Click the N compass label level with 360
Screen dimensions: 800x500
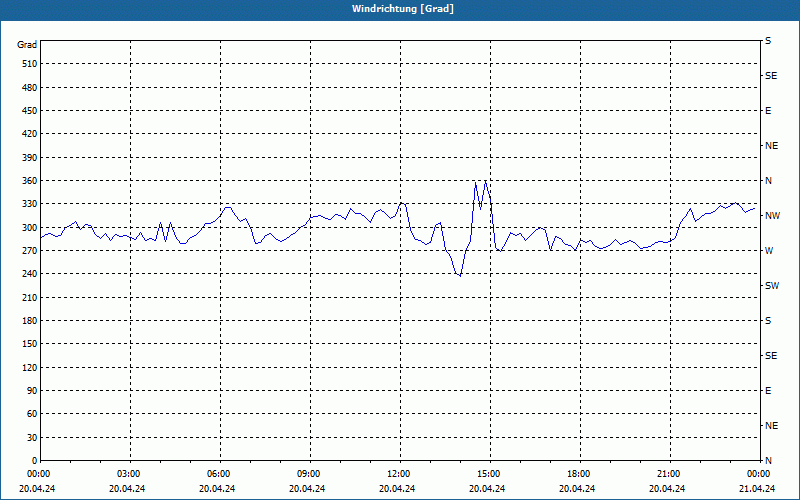point(768,181)
